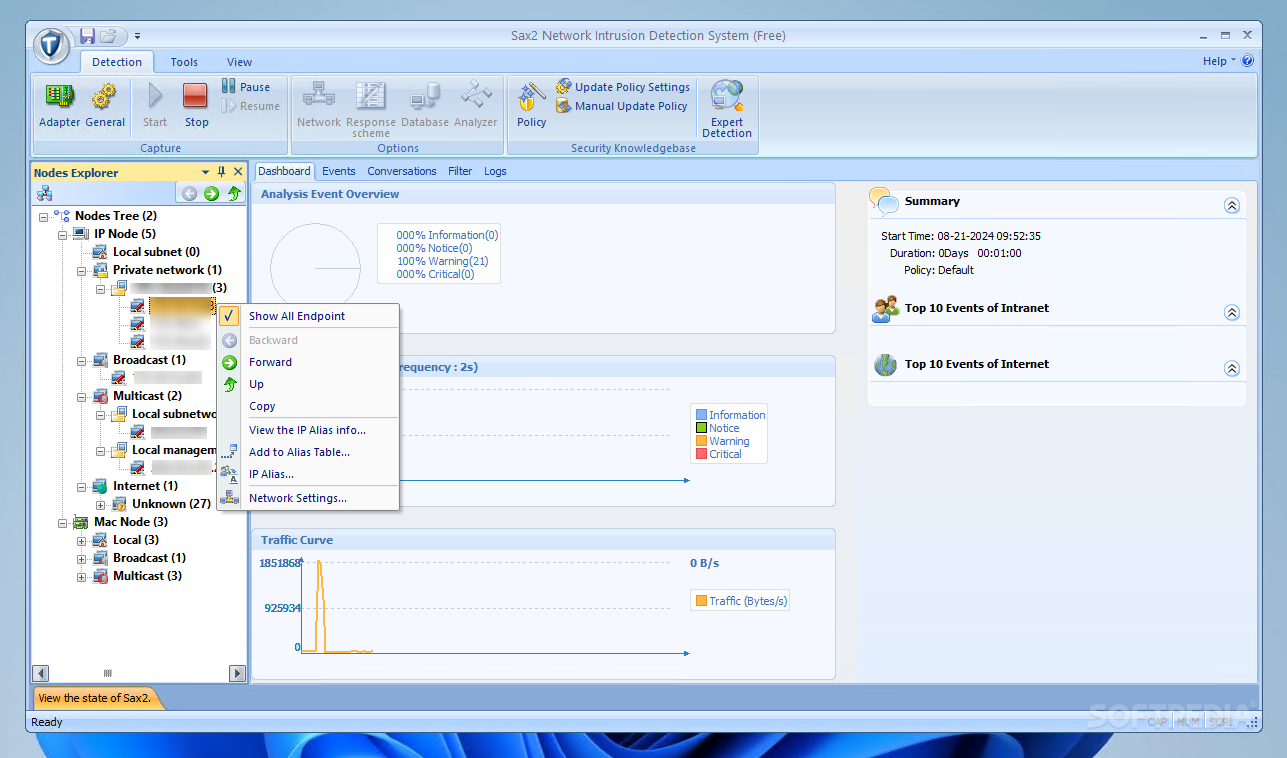This screenshot has height=758, width=1287.
Task: Close the Nodes Explorer panel
Action: pos(238,172)
